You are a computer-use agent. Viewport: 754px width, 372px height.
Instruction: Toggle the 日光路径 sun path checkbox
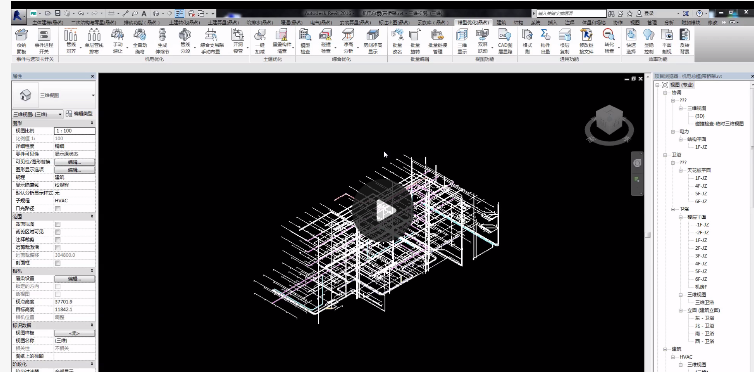click(58, 208)
